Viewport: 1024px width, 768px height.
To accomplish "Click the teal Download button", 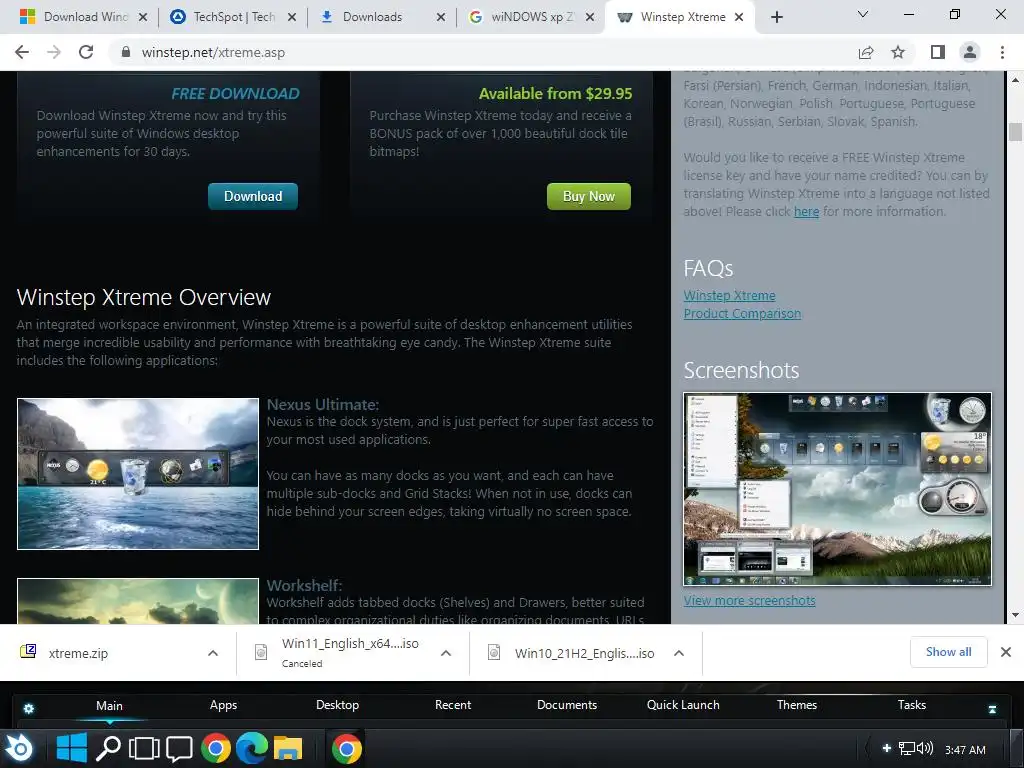I will (x=253, y=197).
